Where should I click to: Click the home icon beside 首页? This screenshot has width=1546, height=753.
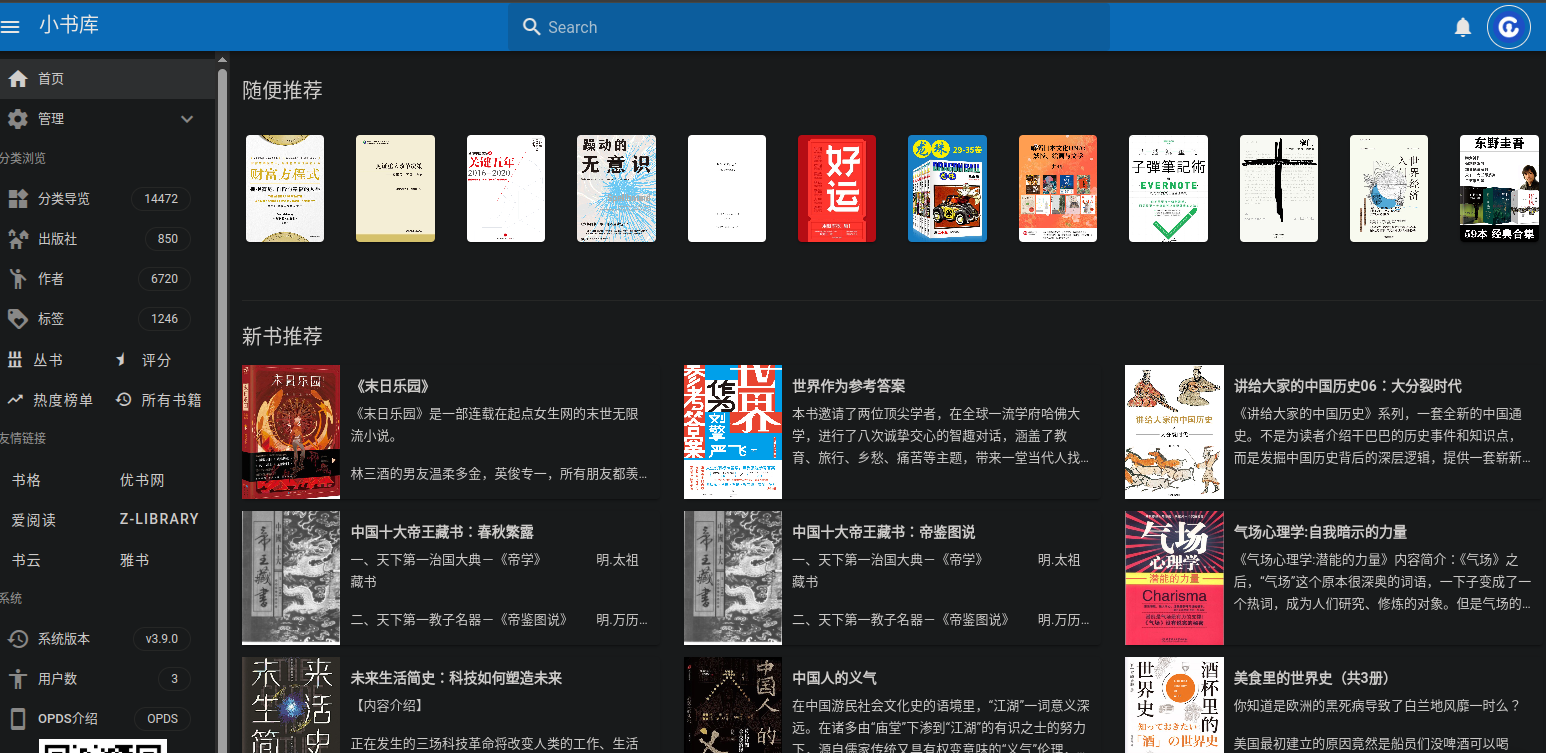(x=17, y=79)
